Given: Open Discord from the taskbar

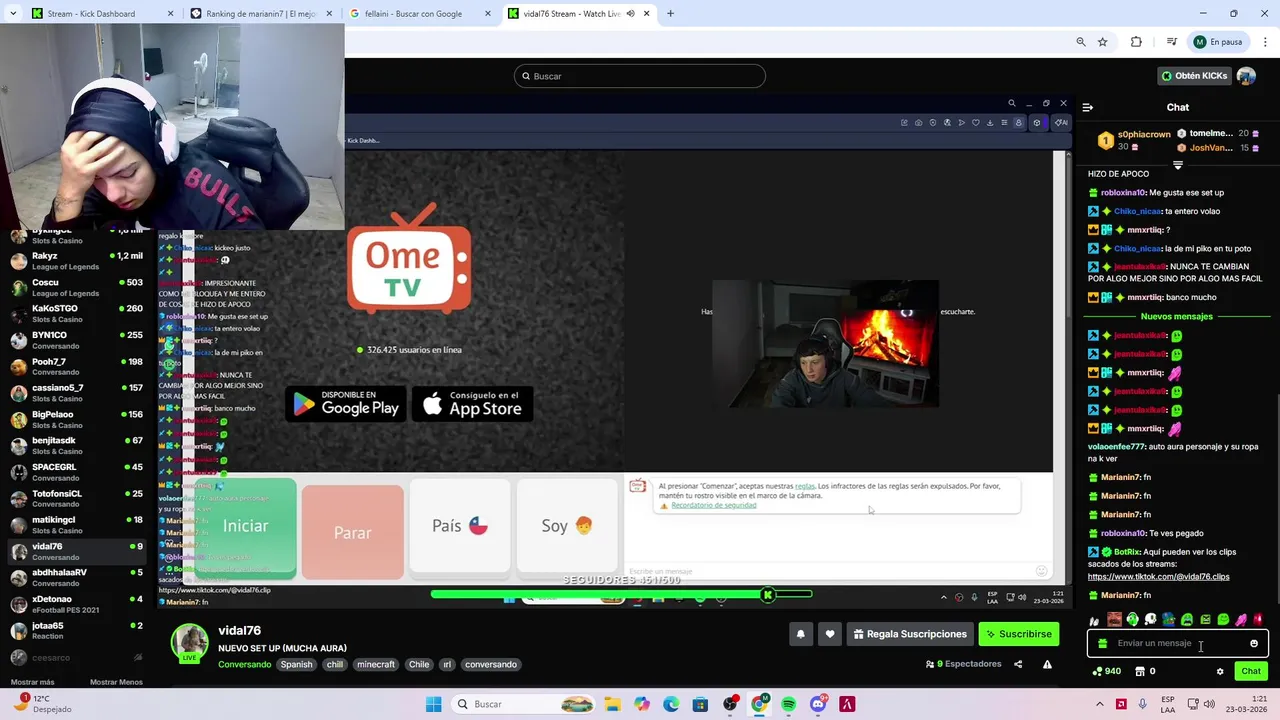Looking at the screenshot, I should tap(818, 704).
